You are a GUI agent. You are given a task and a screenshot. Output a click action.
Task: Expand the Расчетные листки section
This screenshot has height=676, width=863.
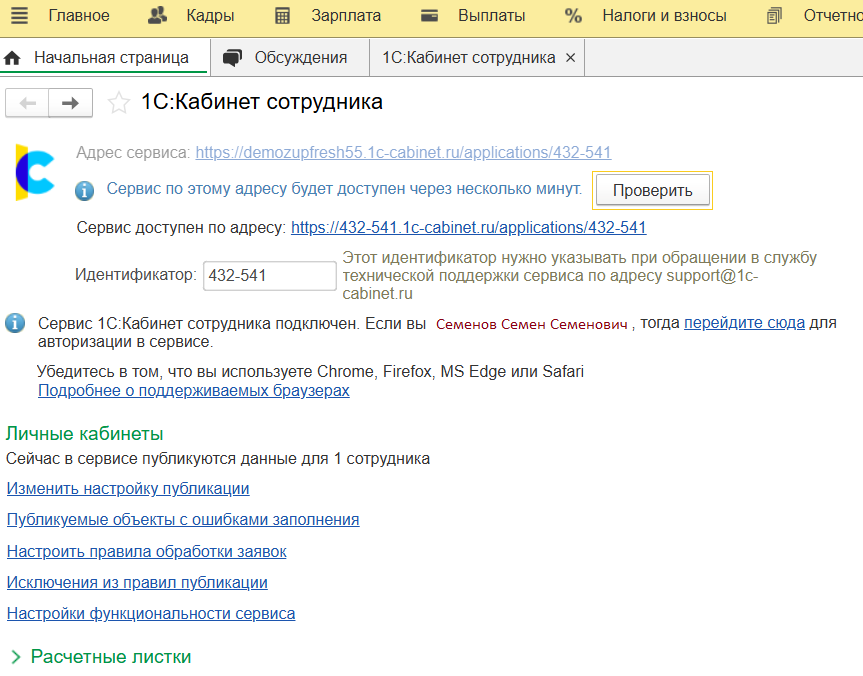pyautogui.click(x=101, y=656)
